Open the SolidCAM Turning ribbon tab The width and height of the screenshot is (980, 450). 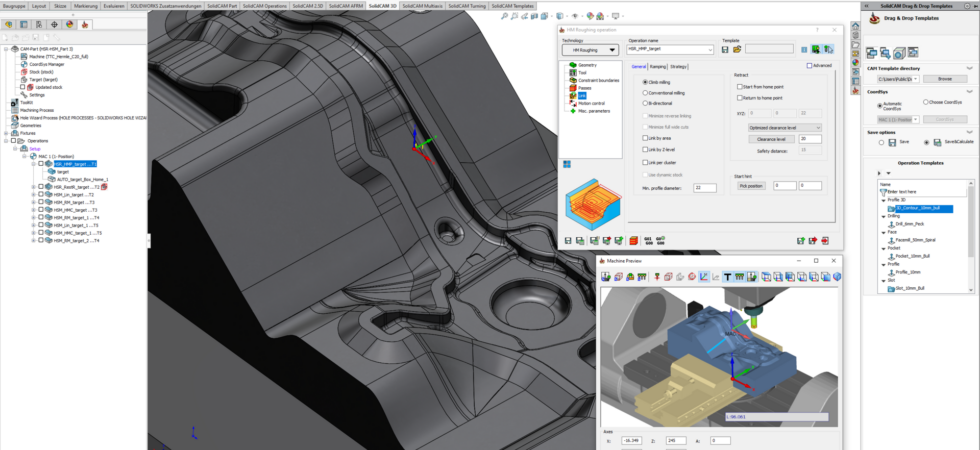coord(468,6)
